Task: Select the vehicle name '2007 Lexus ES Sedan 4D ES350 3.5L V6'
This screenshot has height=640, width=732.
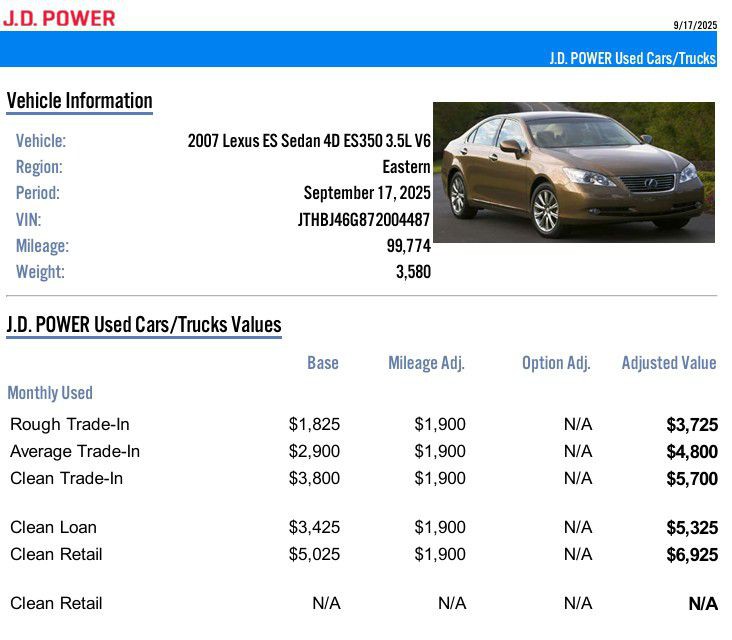Action: [x=309, y=141]
